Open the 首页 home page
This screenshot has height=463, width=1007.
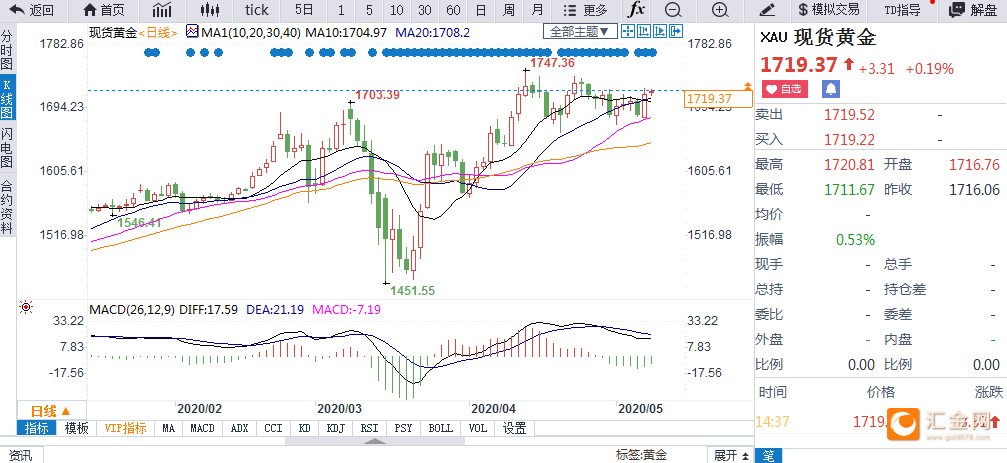[x=104, y=10]
